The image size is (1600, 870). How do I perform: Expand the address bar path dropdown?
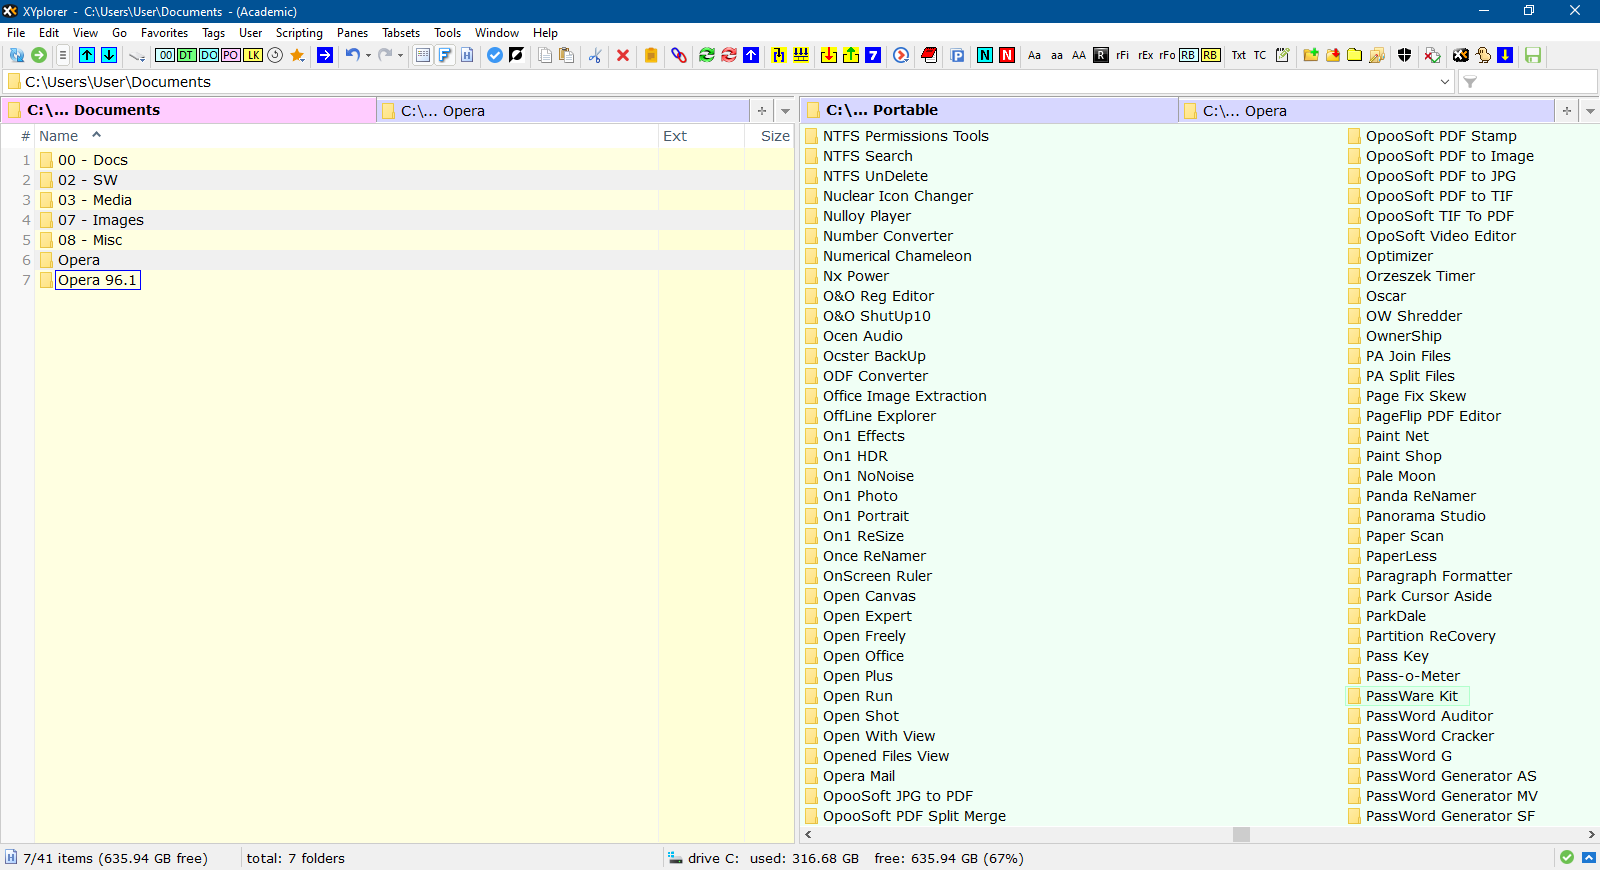pos(1445,82)
